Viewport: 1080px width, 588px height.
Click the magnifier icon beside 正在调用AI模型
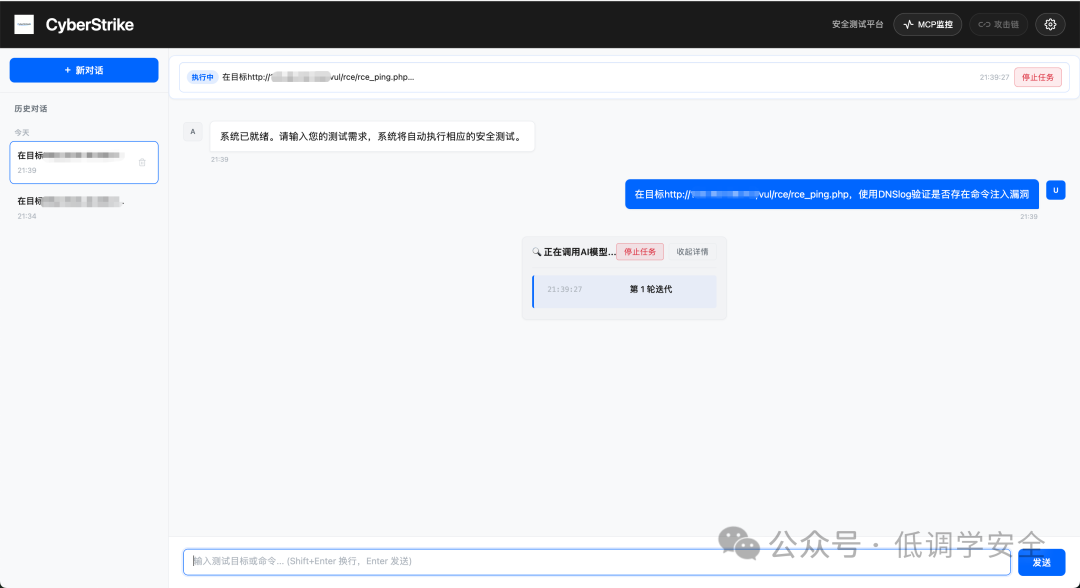click(537, 252)
